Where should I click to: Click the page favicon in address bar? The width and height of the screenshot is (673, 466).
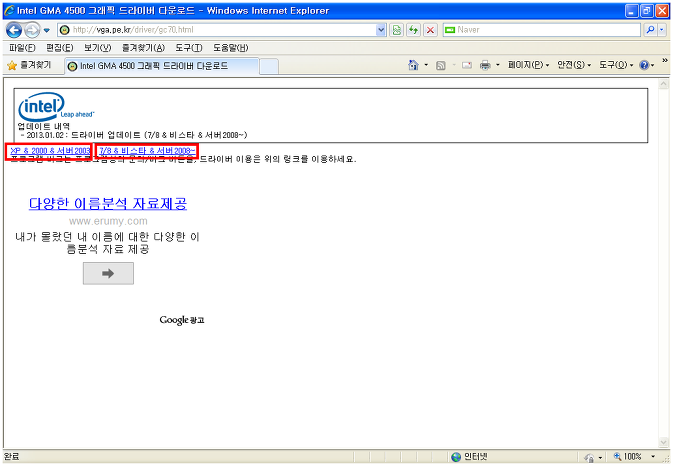[64, 30]
